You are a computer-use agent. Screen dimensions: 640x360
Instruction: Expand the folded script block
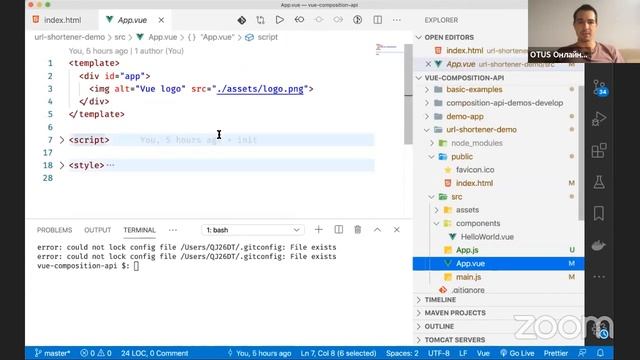62,140
